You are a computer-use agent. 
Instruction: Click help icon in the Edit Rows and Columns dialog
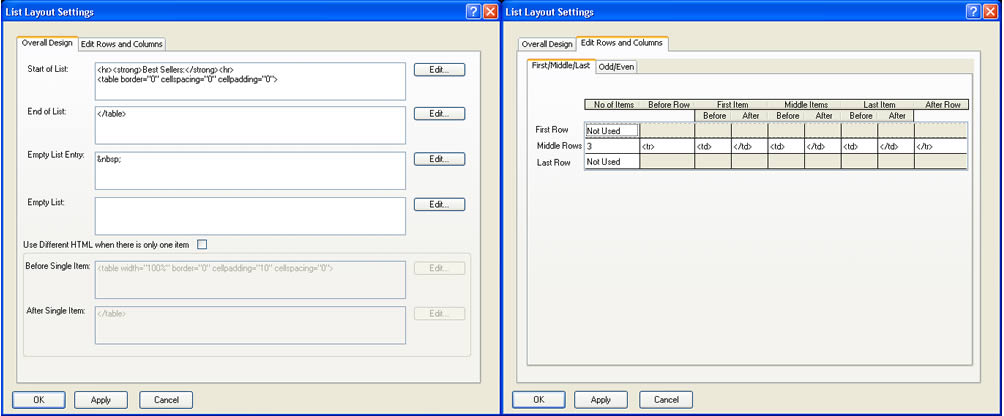pos(973,11)
